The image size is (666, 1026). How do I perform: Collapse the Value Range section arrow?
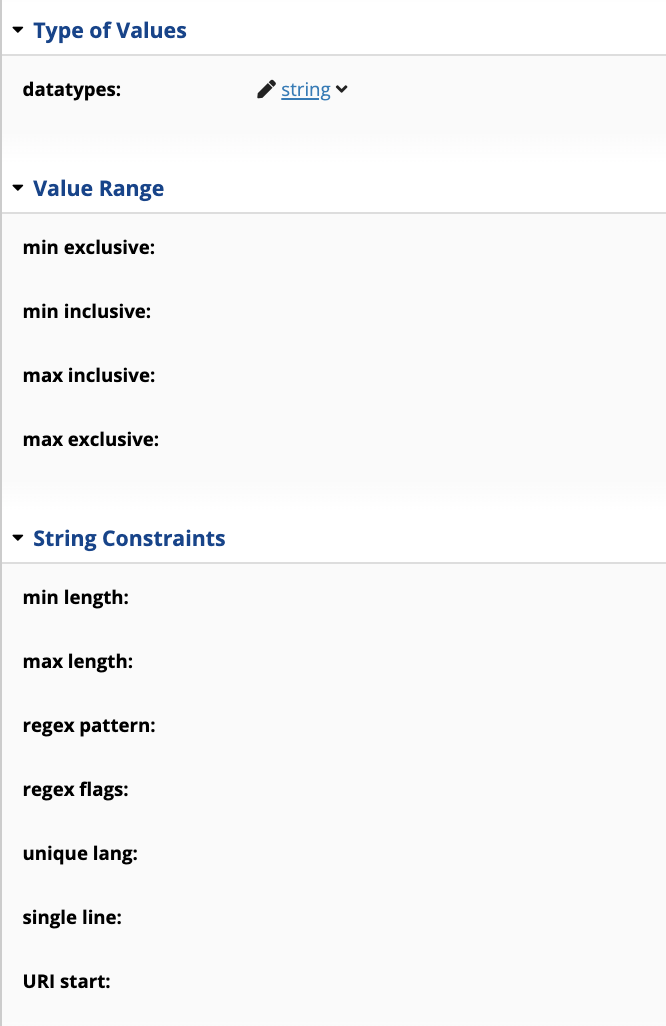pyautogui.click(x=18, y=188)
